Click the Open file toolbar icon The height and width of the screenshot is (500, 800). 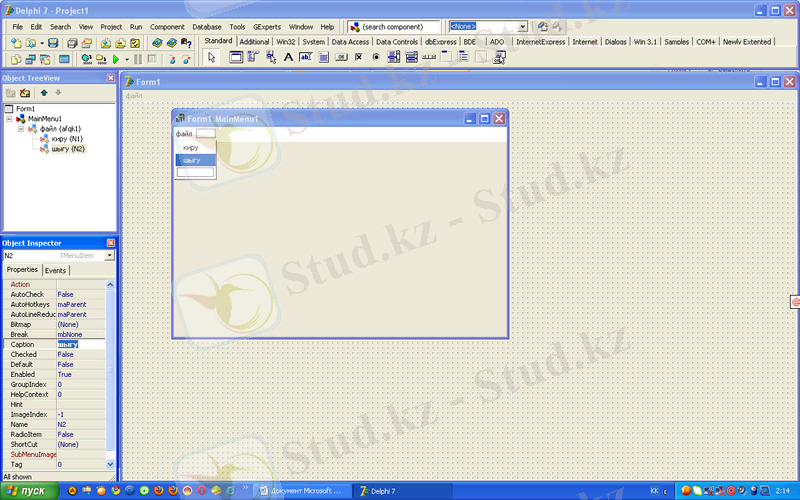coord(31,43)
